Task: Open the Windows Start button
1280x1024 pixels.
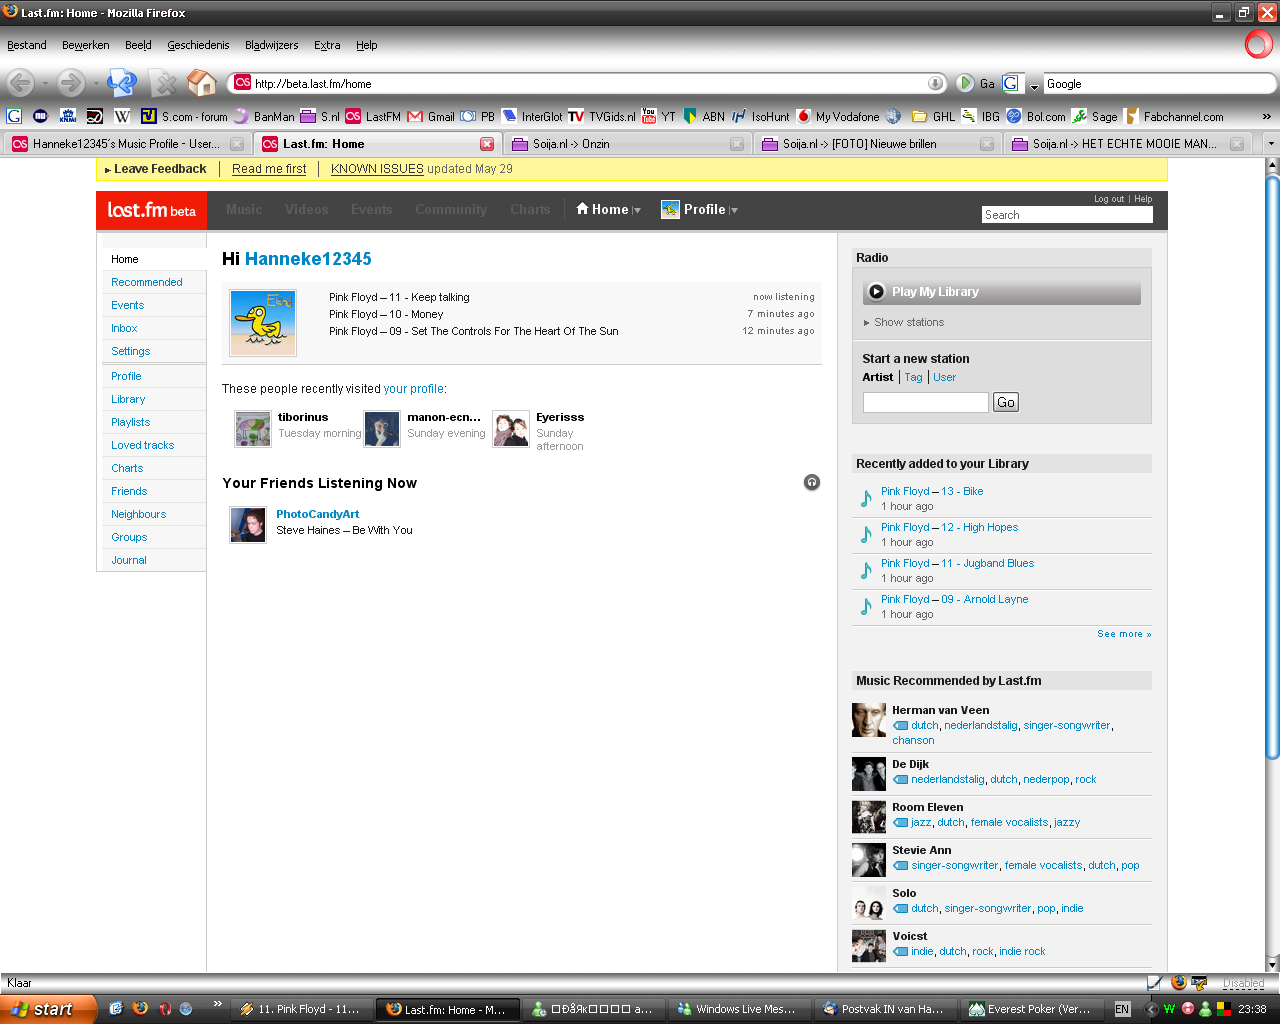Action: pos(48,1009)
